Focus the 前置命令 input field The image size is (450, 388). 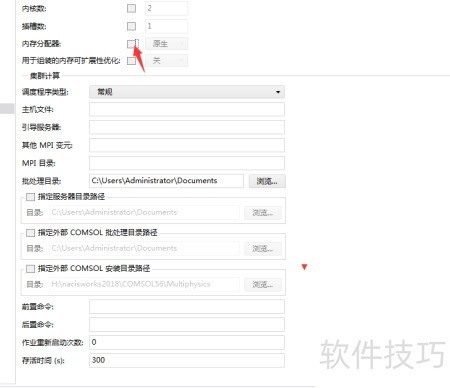187,307
